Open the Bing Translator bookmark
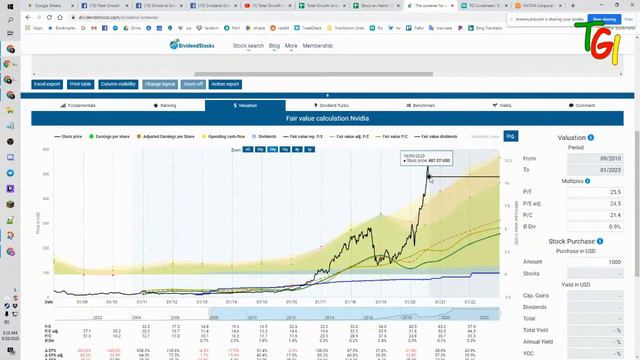 pos(485,28)
